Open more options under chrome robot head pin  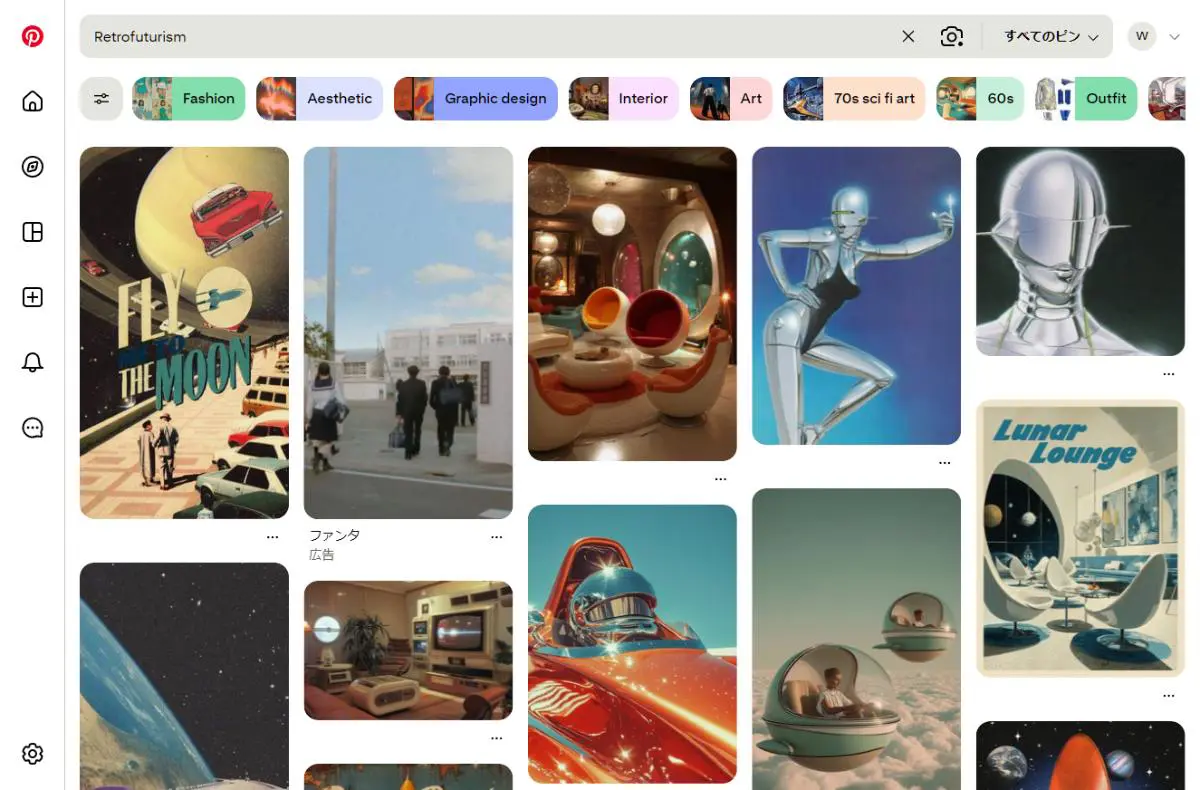[x=1169, y=374]
